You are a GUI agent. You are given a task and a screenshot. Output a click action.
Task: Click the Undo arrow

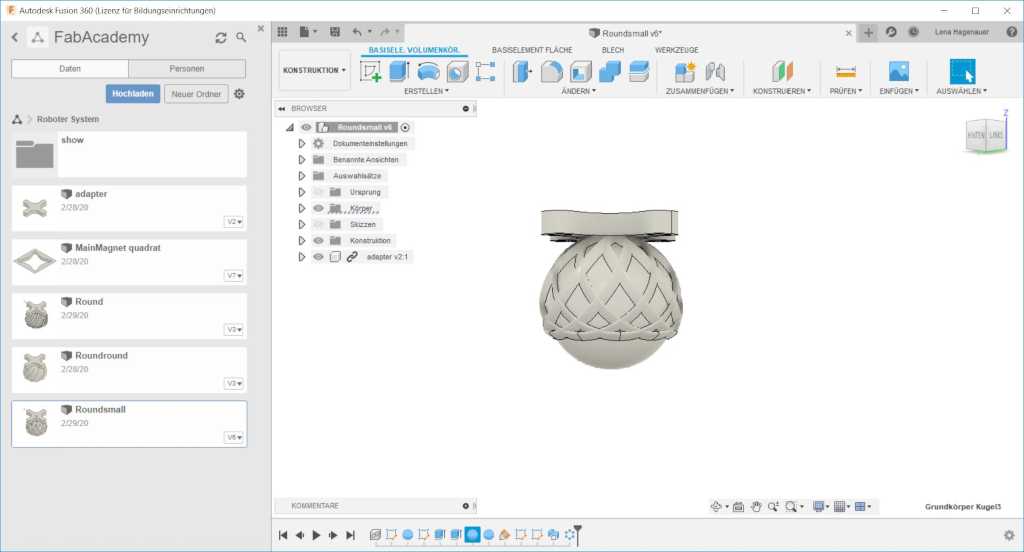(357, 31)
